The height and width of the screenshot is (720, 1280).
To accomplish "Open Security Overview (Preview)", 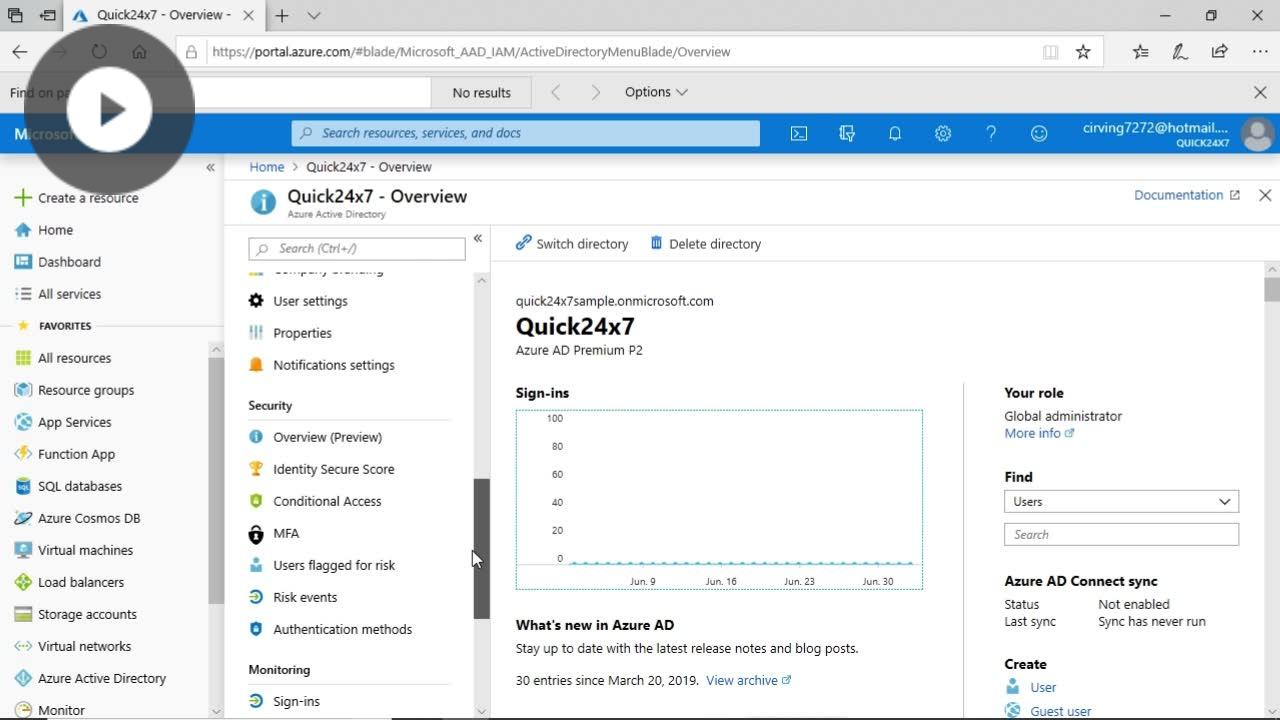I will click(315, 437).
